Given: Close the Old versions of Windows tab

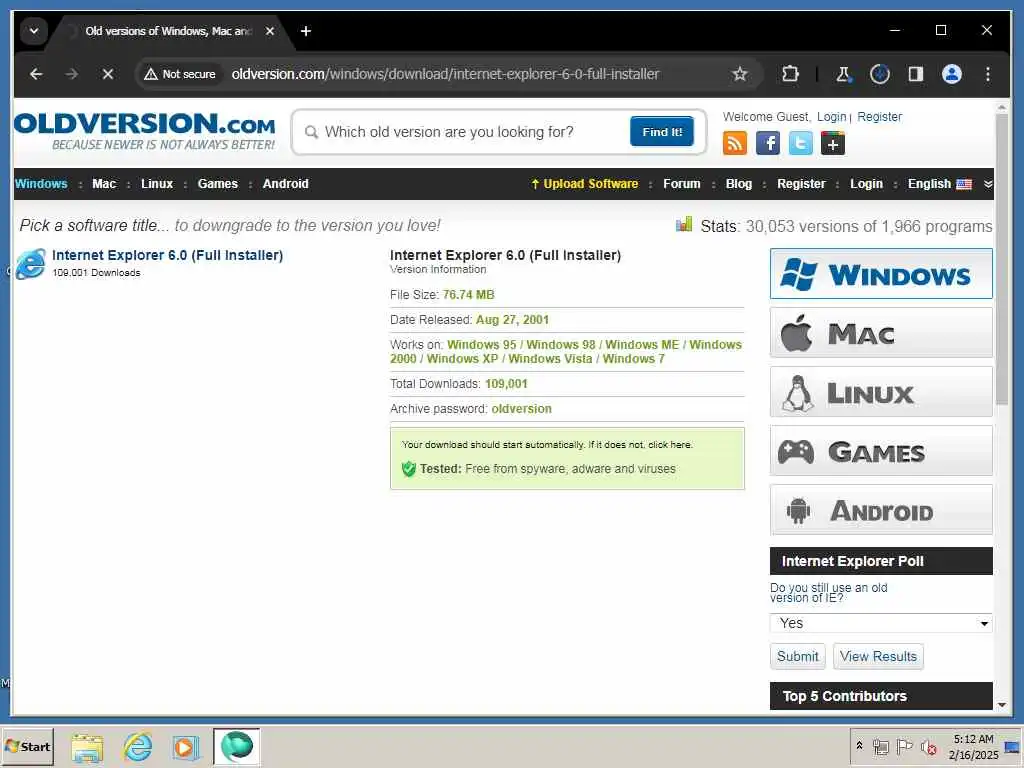Looking at the screenshot, I should pos(270,31).
